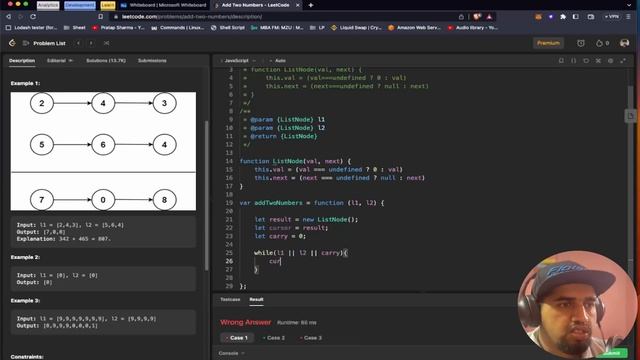Open the Editorial tab
This screenshot has height=360, width=640.
coord(60,60)
